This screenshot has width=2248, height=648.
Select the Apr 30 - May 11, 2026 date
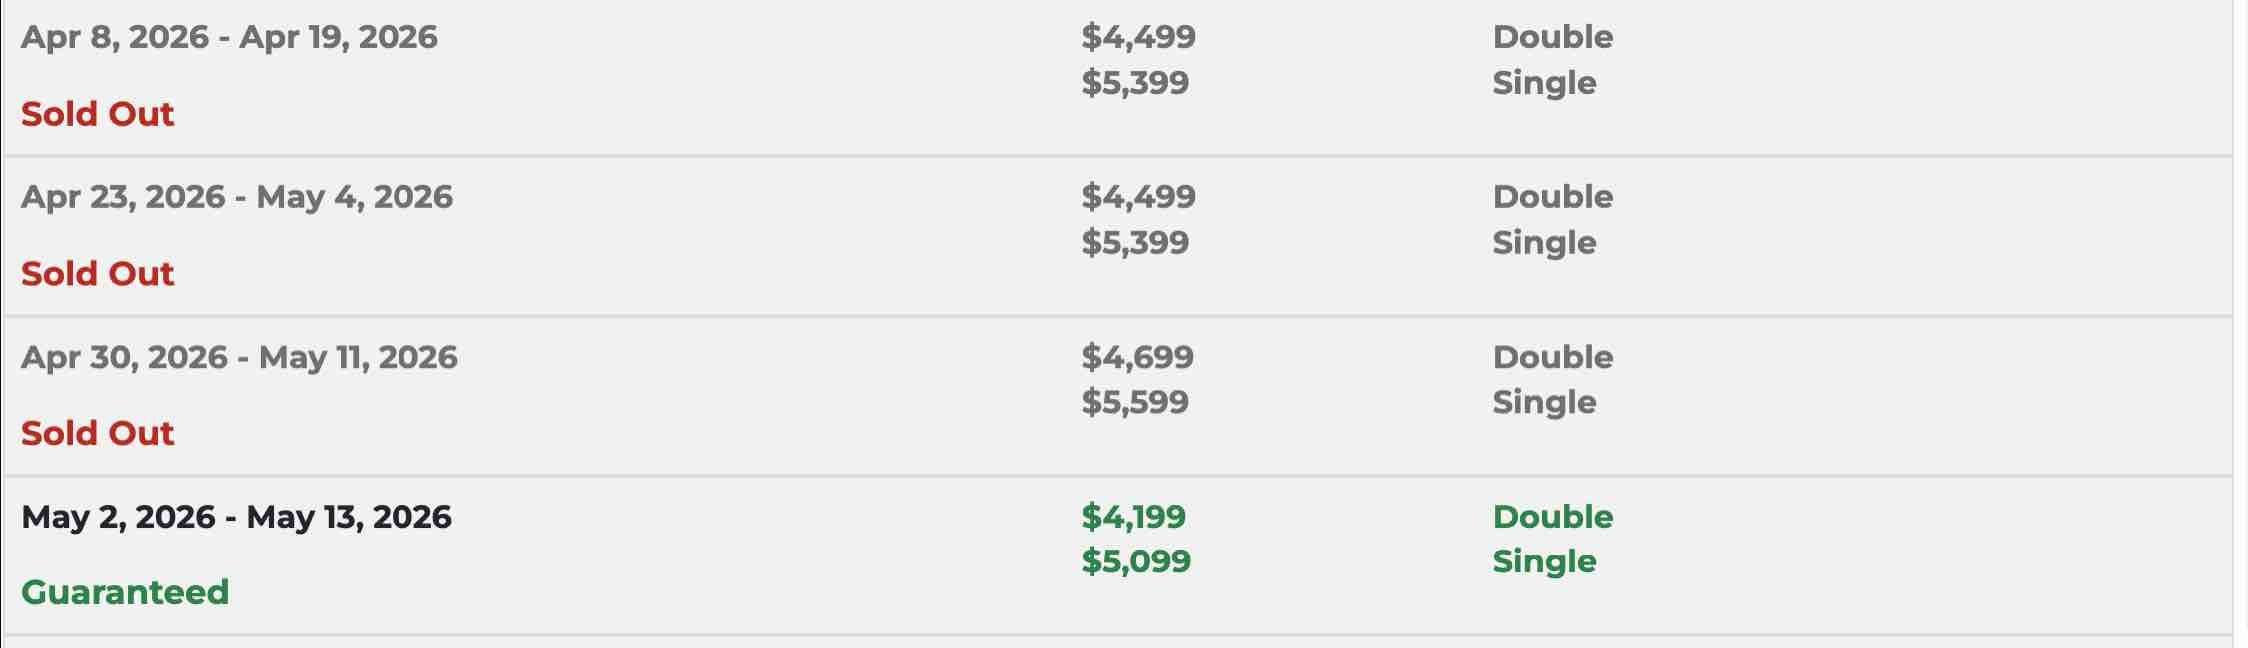(239, 358)
